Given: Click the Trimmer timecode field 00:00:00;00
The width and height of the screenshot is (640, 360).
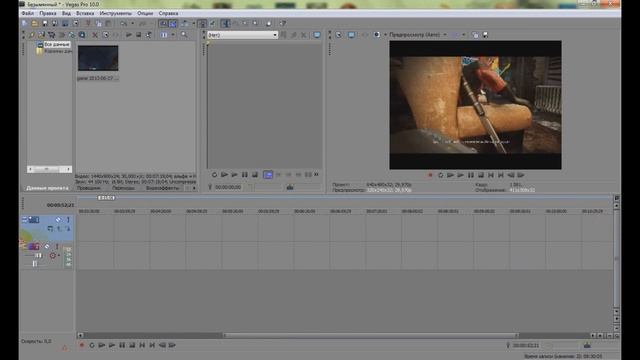Looking at the screenshot, I should pos(228,187).
